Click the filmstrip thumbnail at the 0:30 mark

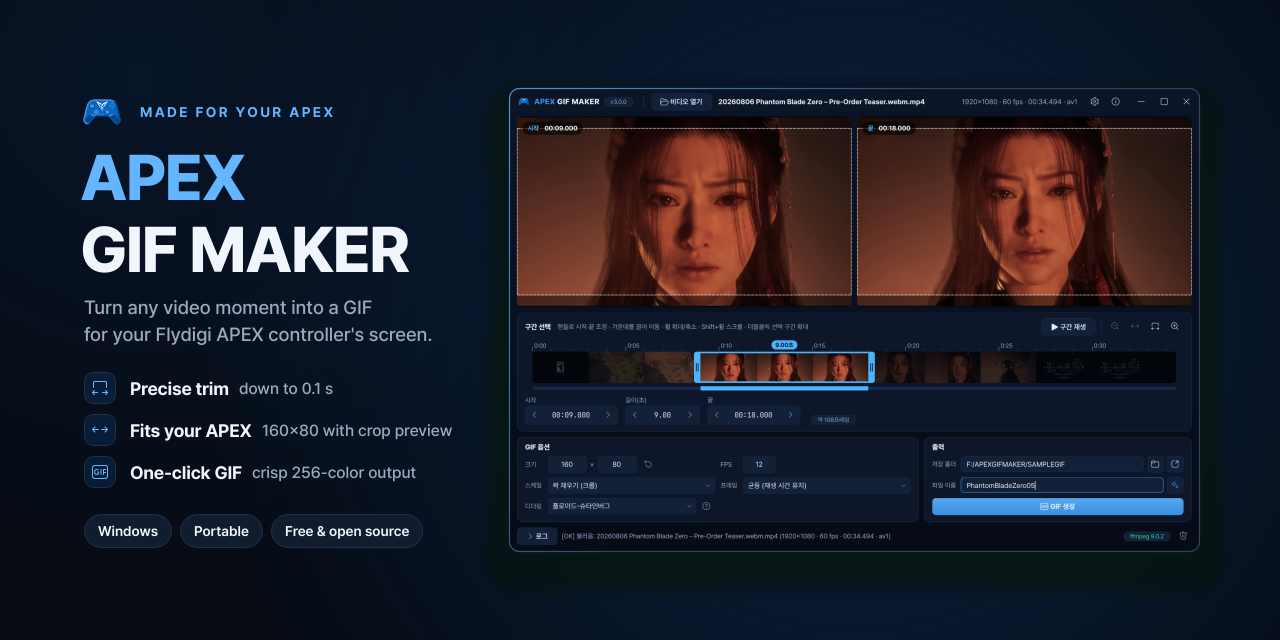[x=1120, y=368]
